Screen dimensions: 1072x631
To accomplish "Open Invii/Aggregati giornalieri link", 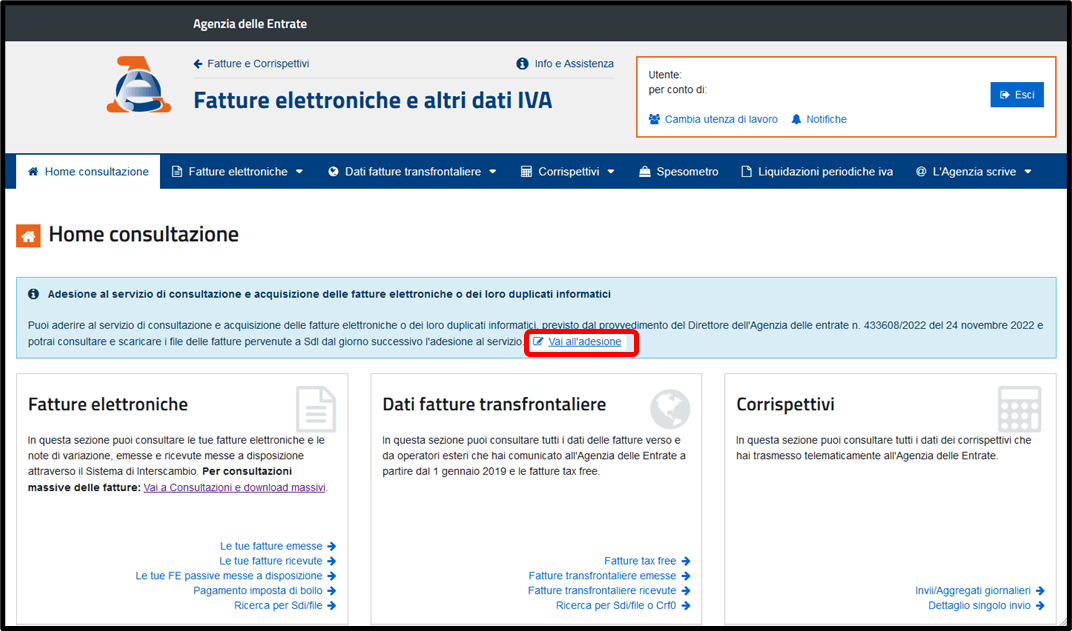I will click(x=973, y=591).
